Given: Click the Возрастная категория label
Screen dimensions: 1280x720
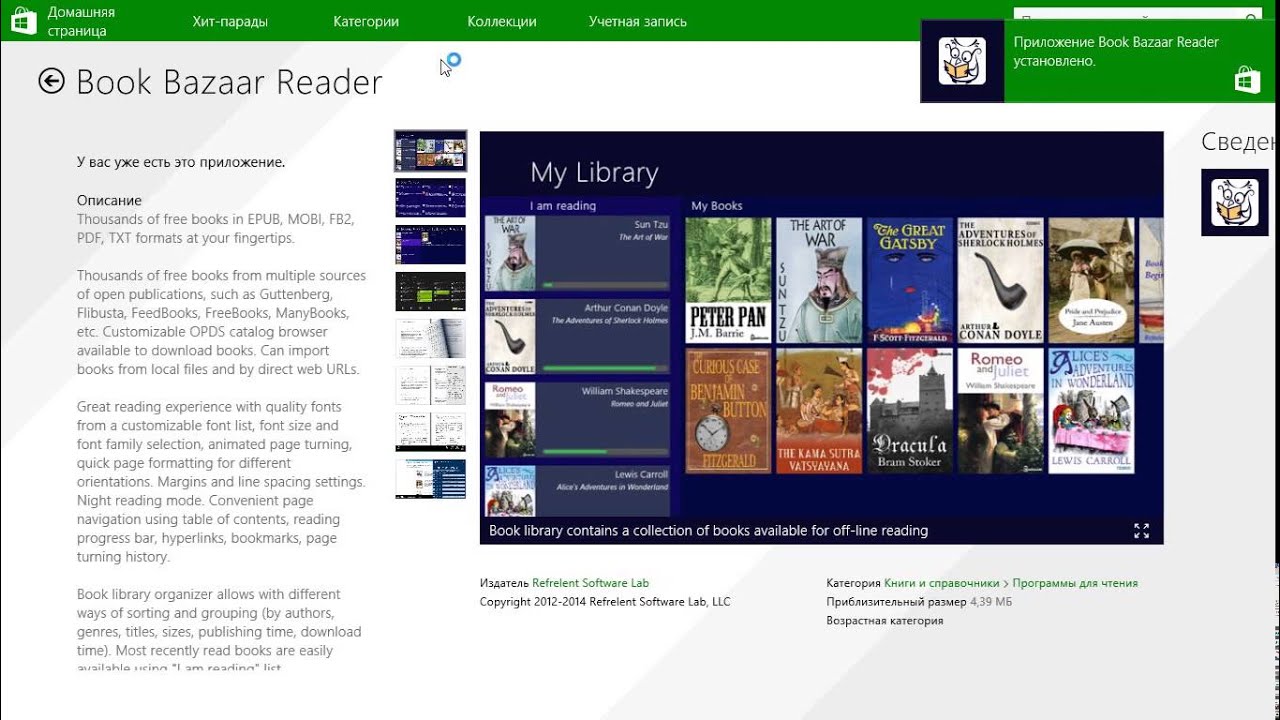Looking at the screenshot, I should coord(884,621).
